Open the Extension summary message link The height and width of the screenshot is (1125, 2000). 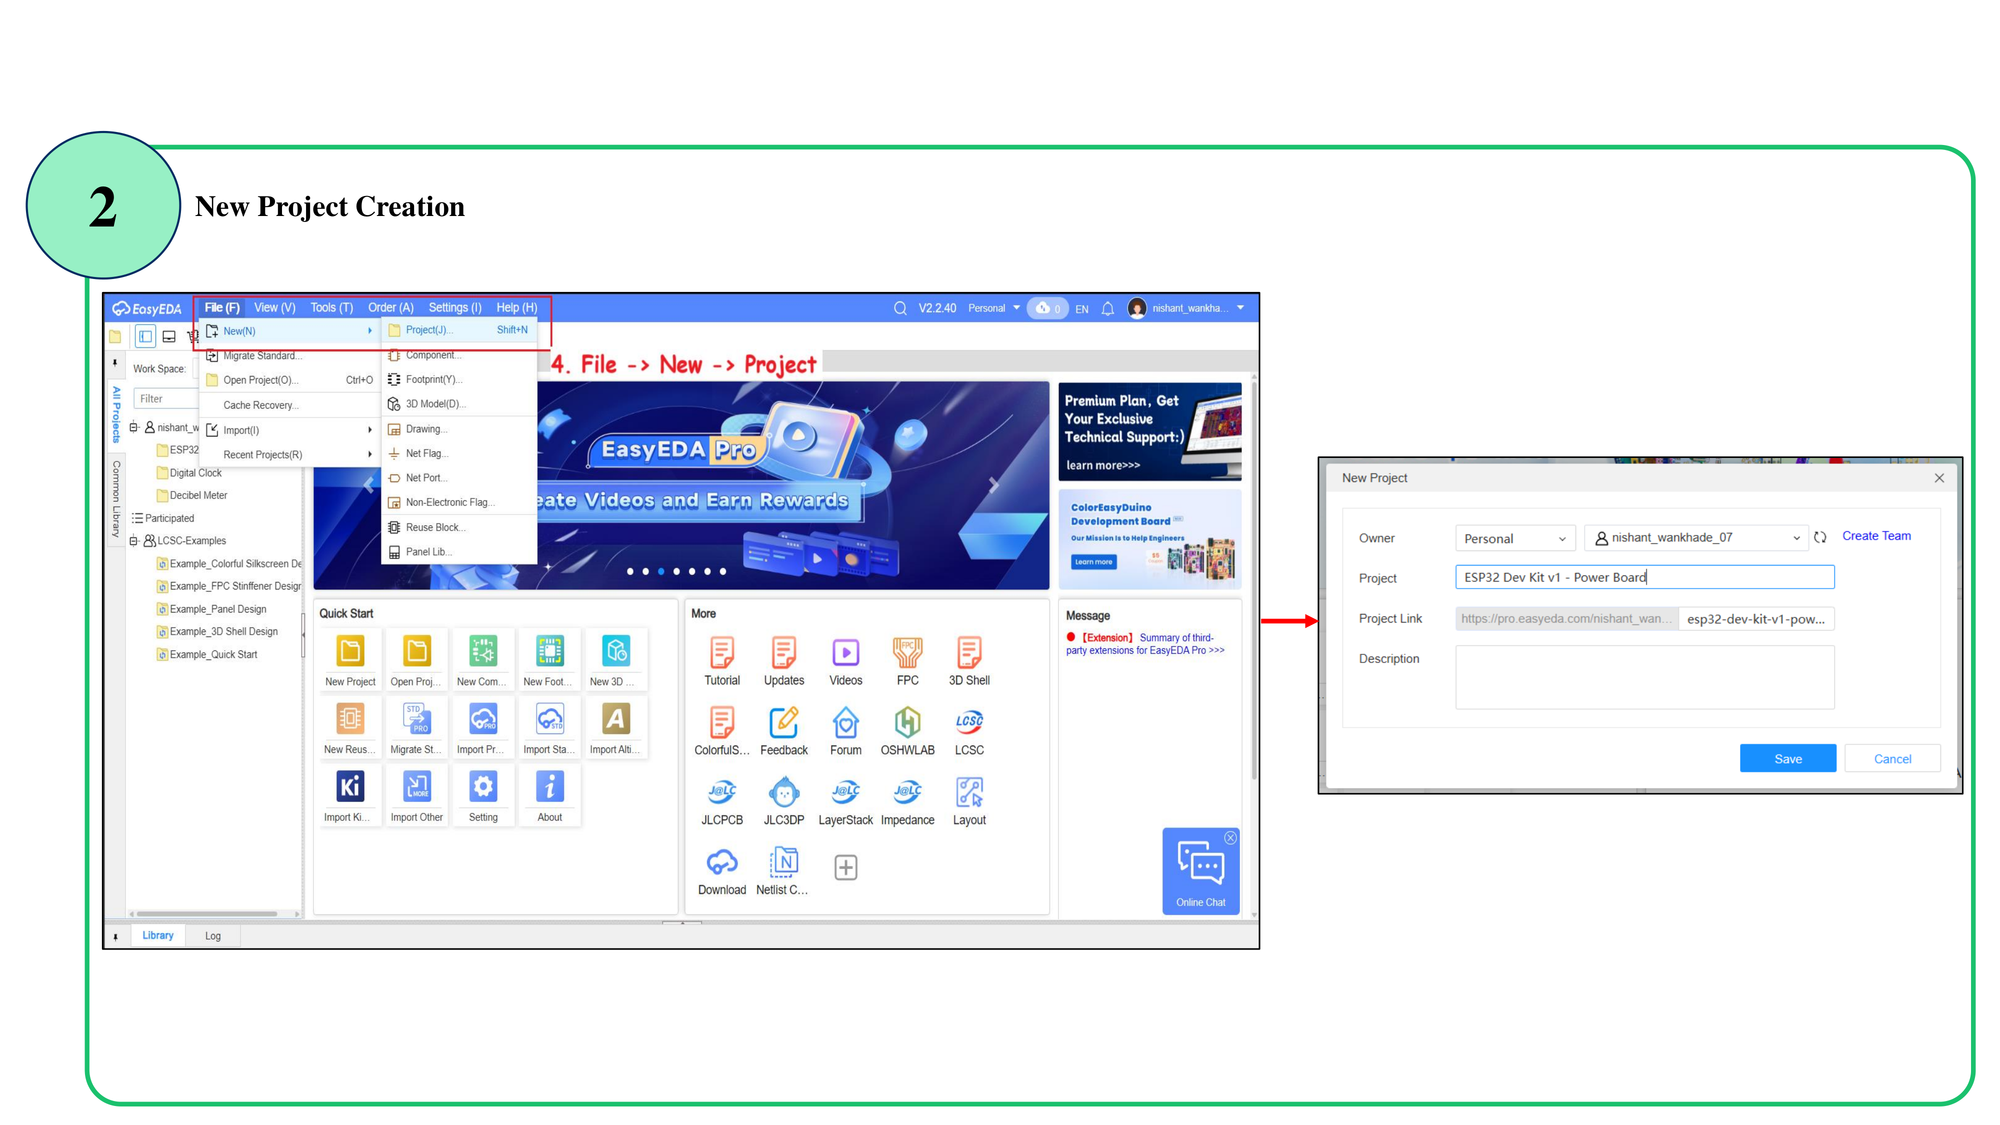coord(1145,644)
